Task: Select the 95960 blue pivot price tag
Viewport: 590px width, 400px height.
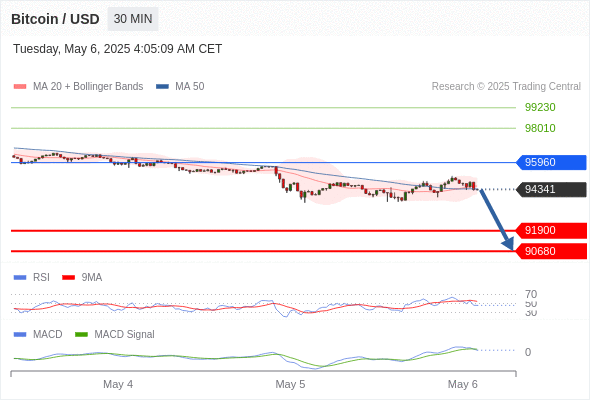Action: click(x=551, y=162)
